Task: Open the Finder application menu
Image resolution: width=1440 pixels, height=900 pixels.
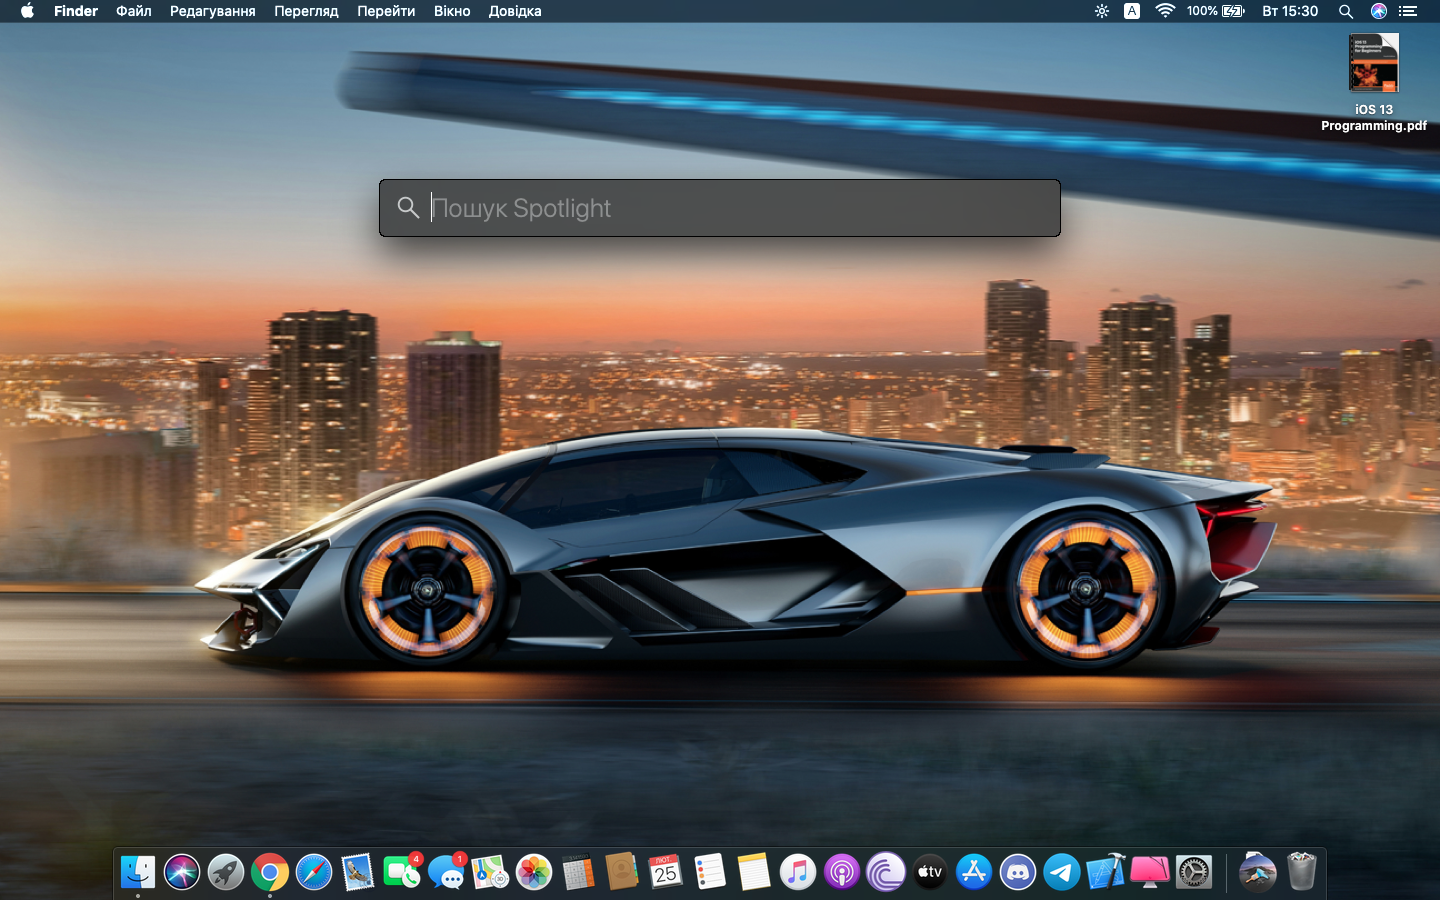Action: click(x=76, y=11)
